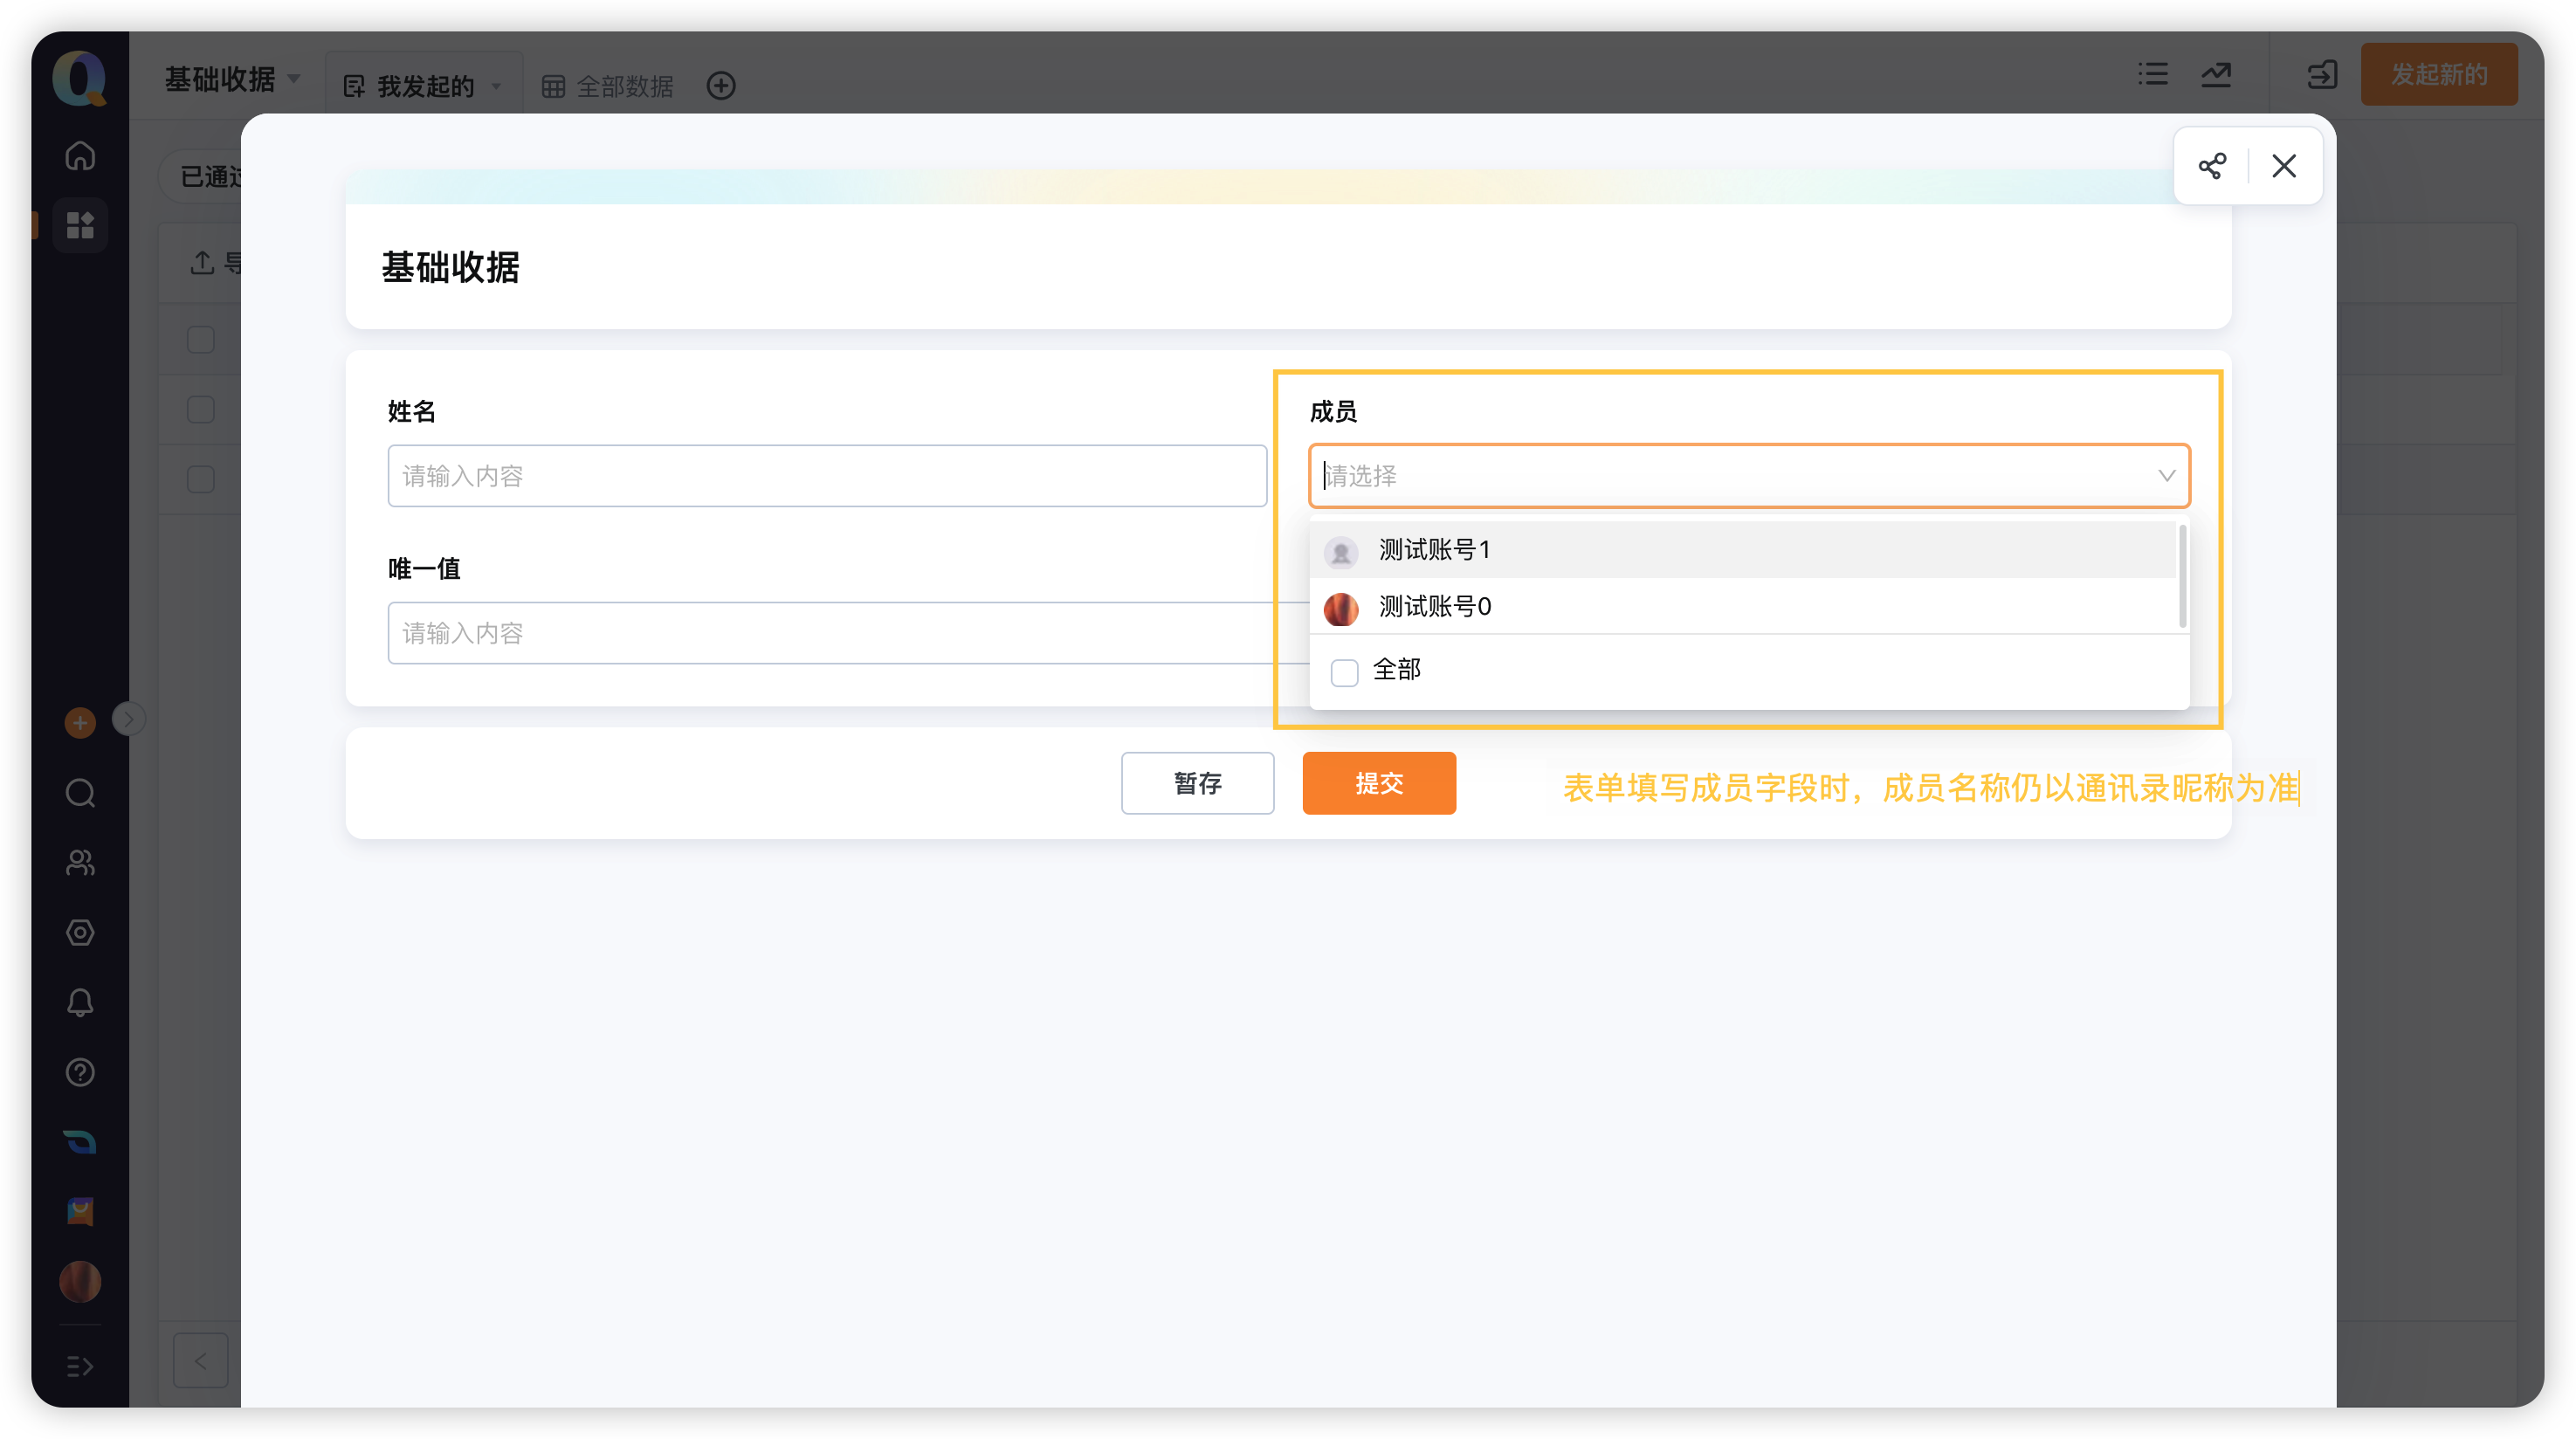The image size is (2576, 1439).
Task: Click the chevron arrow of 成员 select
Action: point(2166,476)
